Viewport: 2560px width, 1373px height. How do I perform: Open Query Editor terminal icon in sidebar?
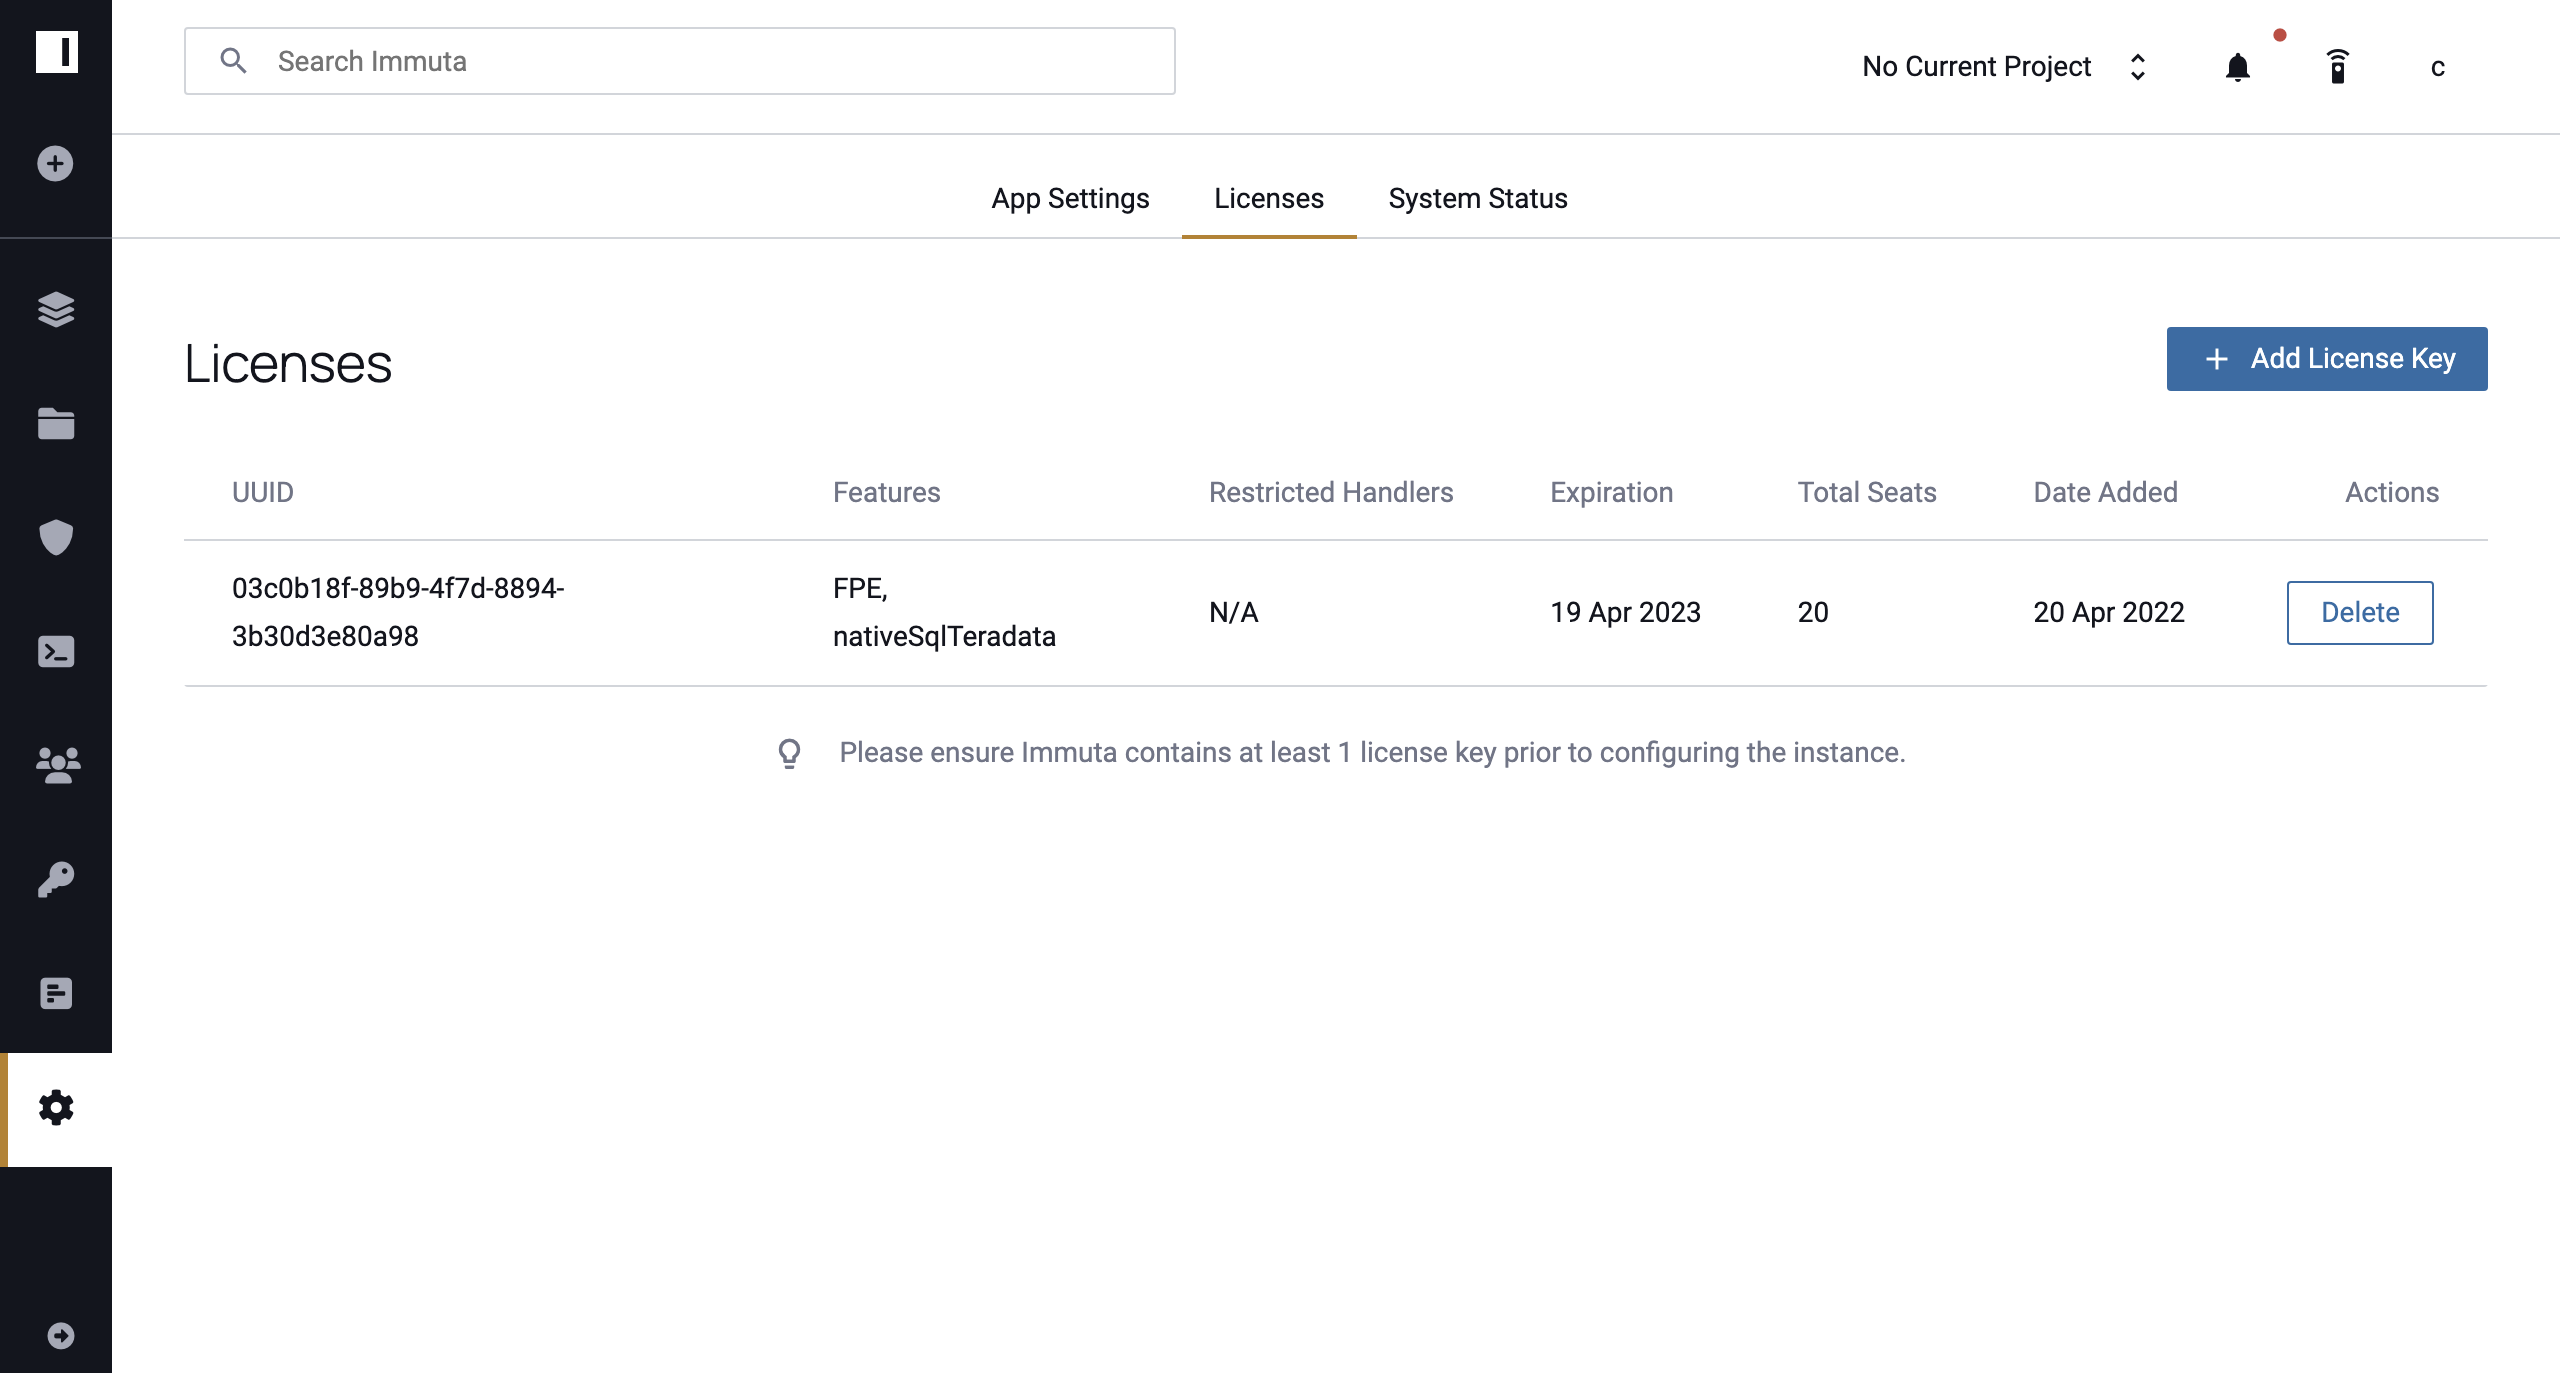[x=56, y=652]
